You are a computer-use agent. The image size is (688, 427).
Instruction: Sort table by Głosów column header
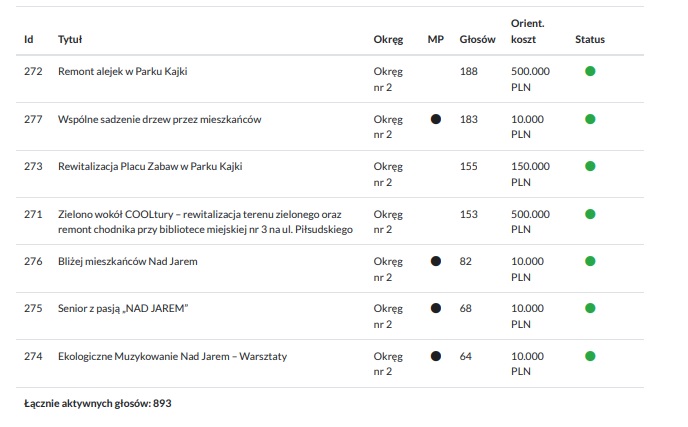(x=478, y=40)
